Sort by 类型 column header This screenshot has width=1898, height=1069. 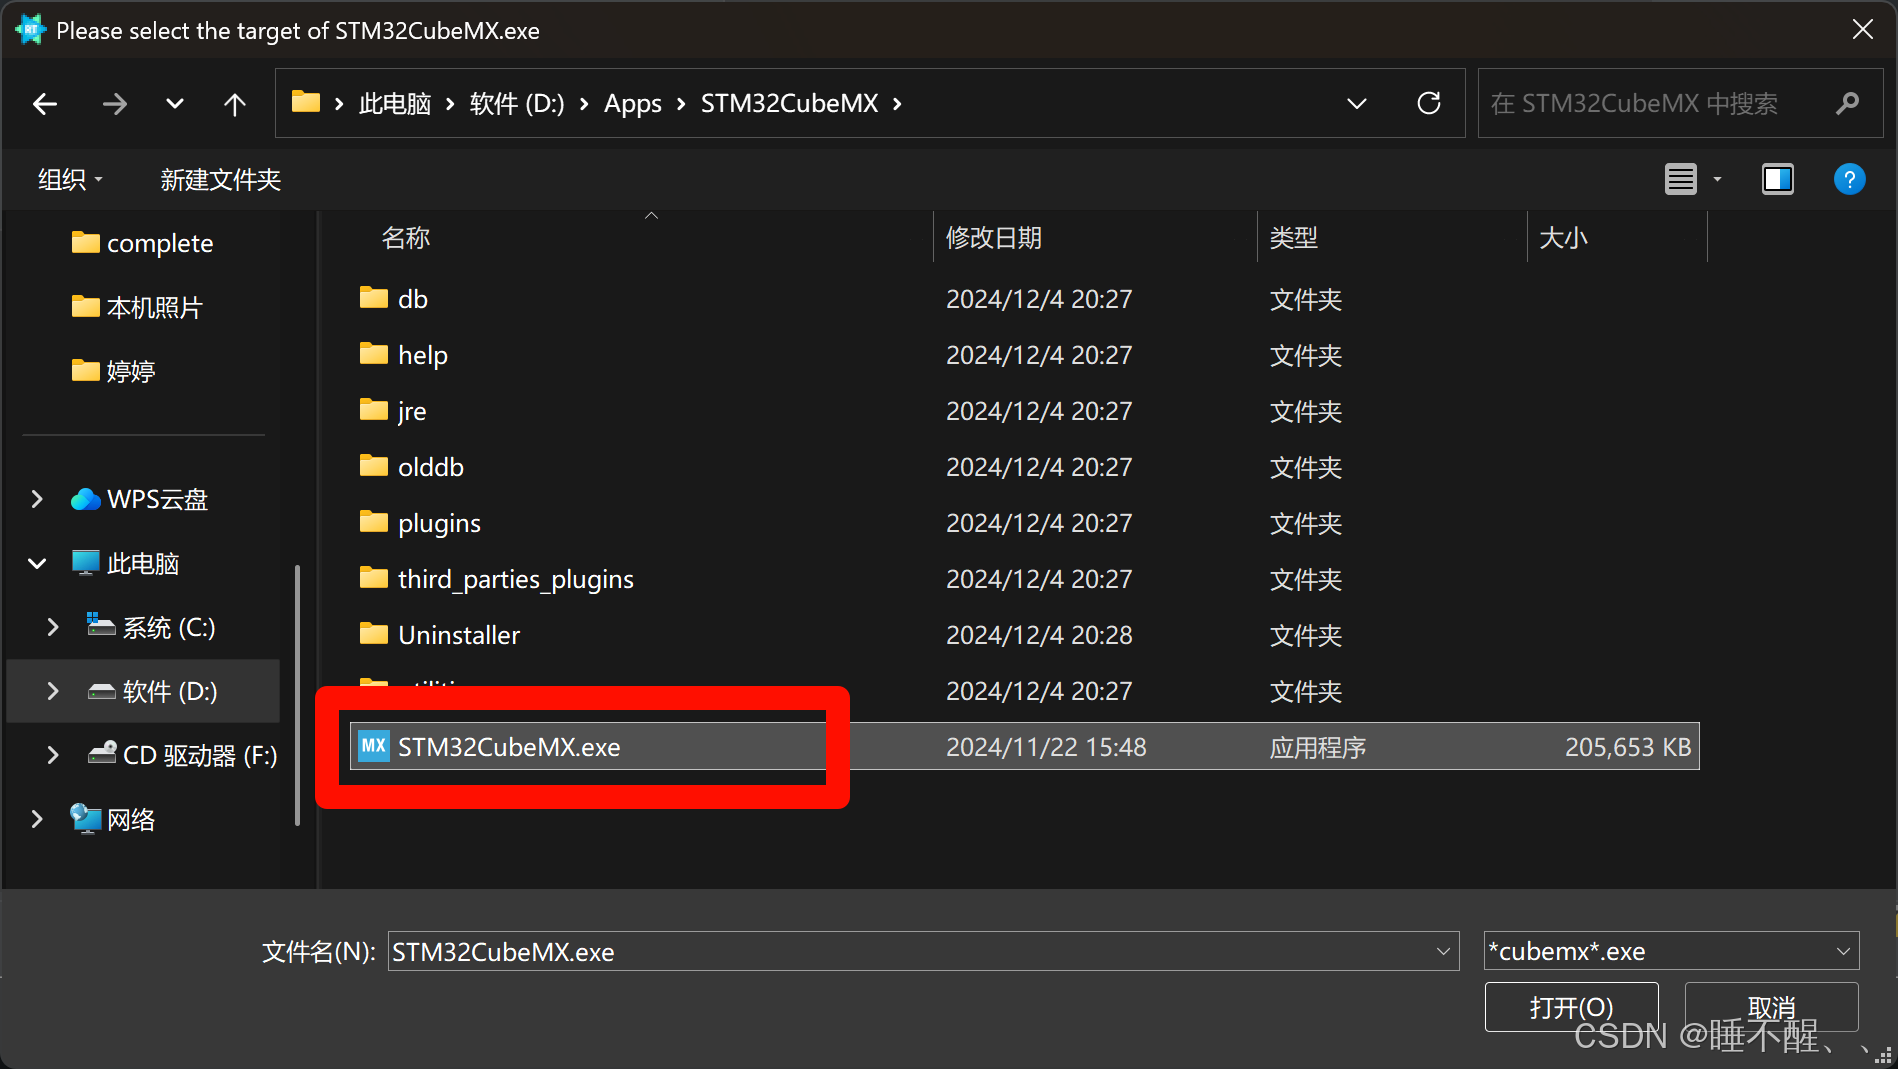coord(1294,238)
